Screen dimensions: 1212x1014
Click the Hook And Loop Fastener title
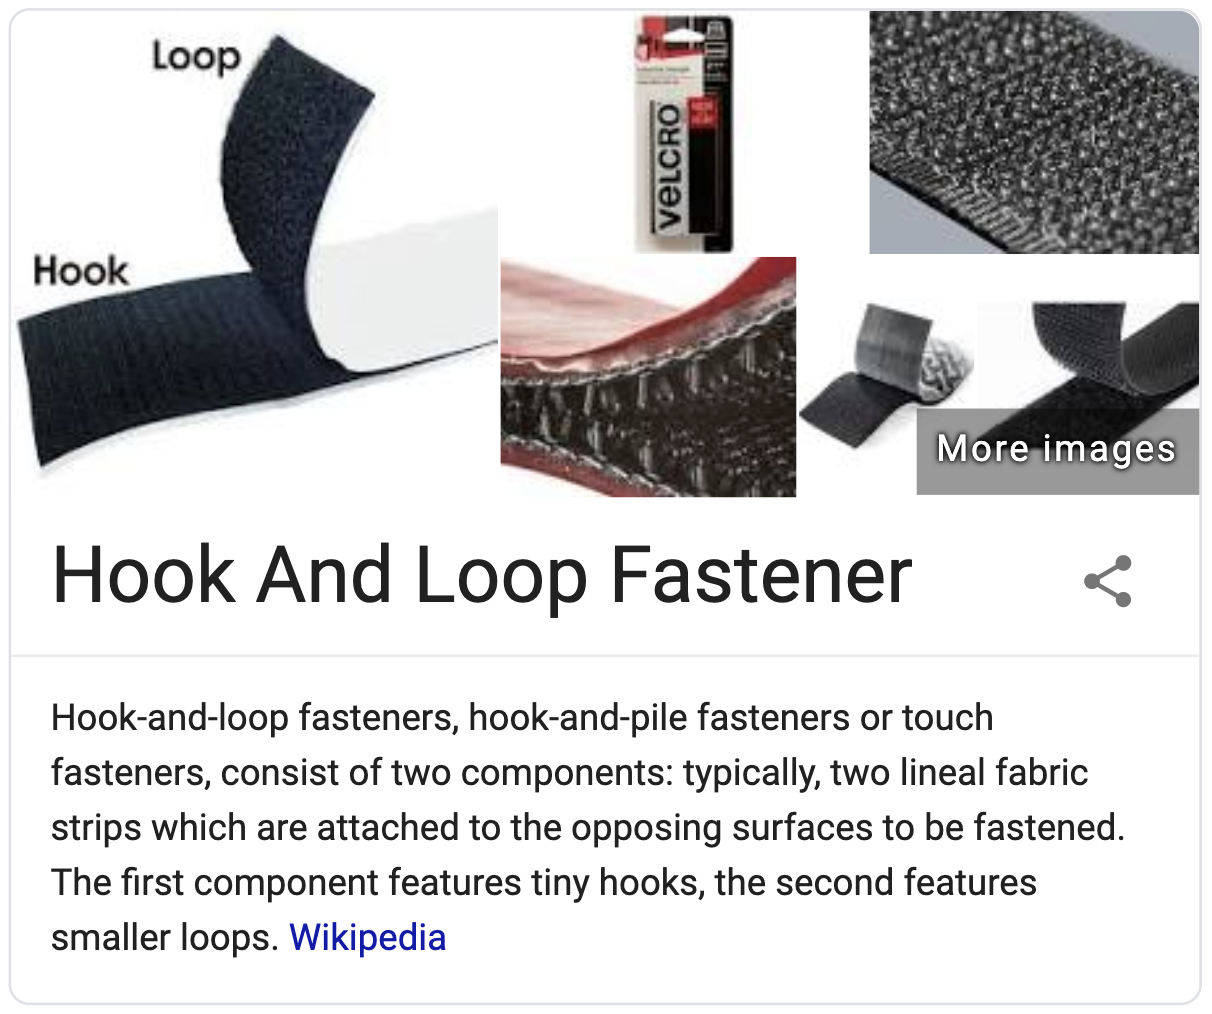pos(482,576)
